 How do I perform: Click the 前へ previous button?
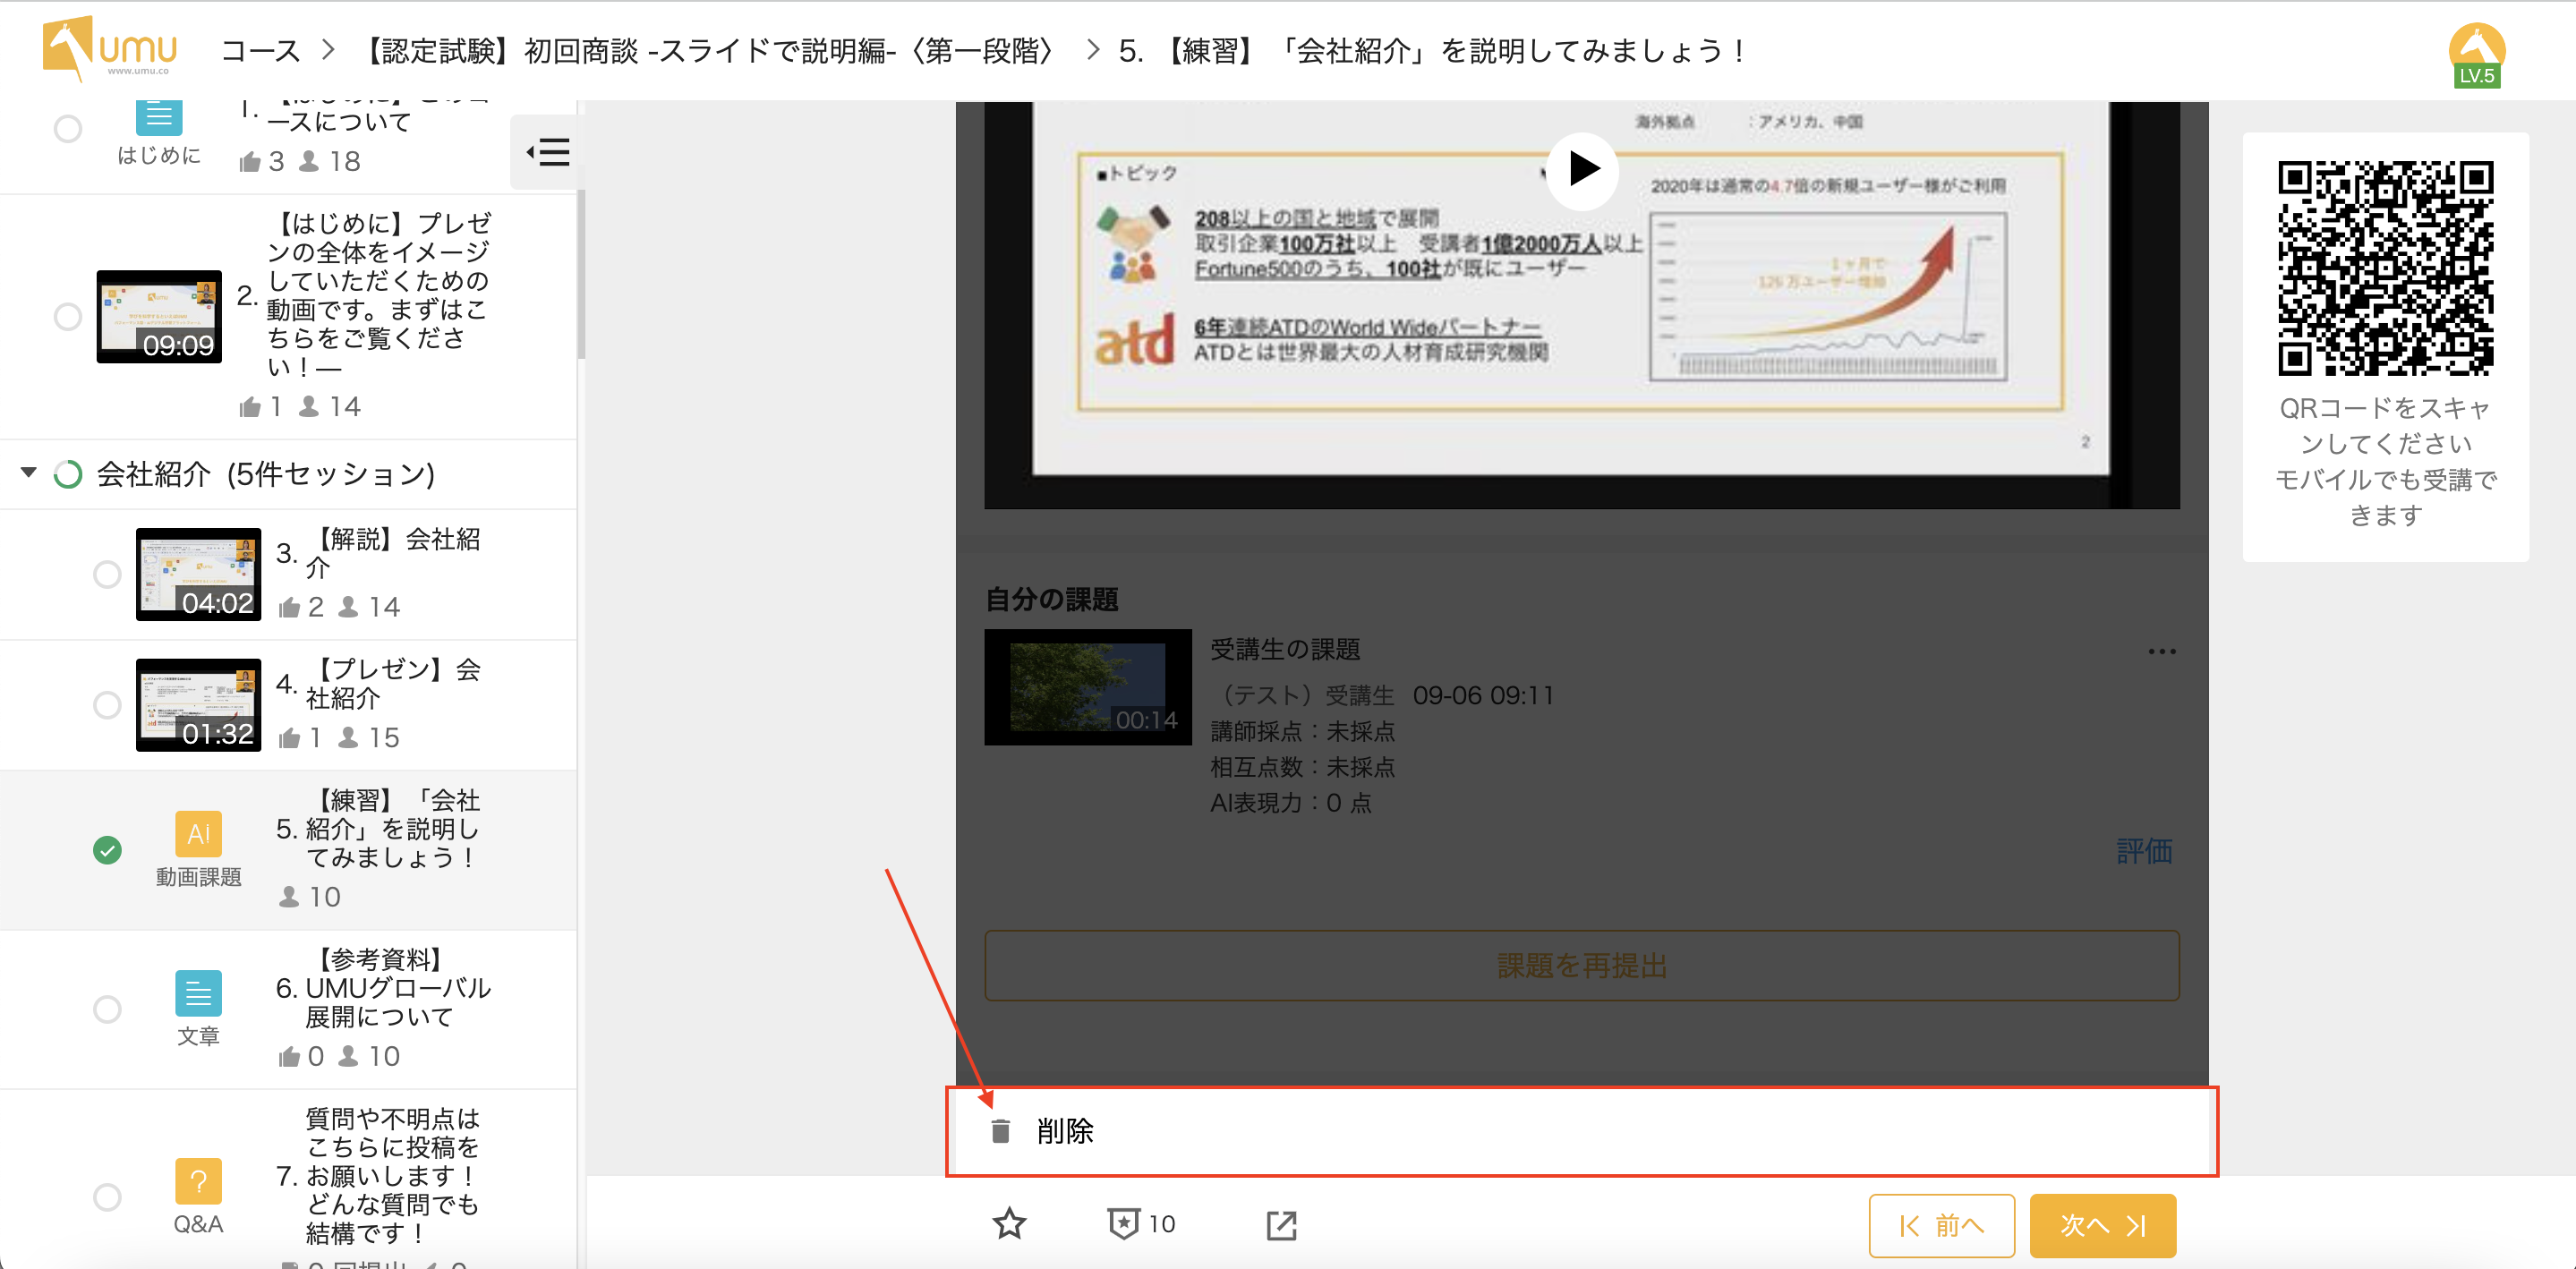pyautogui.click(x=1941, y=1225)
